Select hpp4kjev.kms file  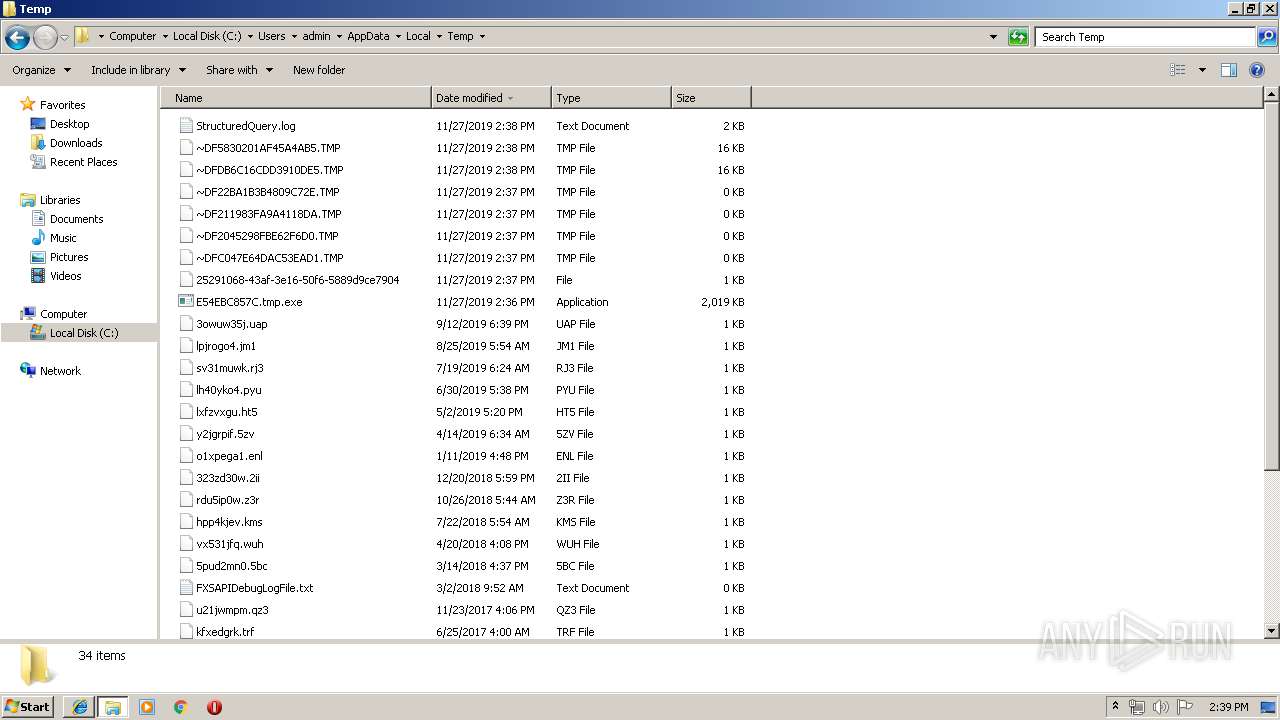229,522
